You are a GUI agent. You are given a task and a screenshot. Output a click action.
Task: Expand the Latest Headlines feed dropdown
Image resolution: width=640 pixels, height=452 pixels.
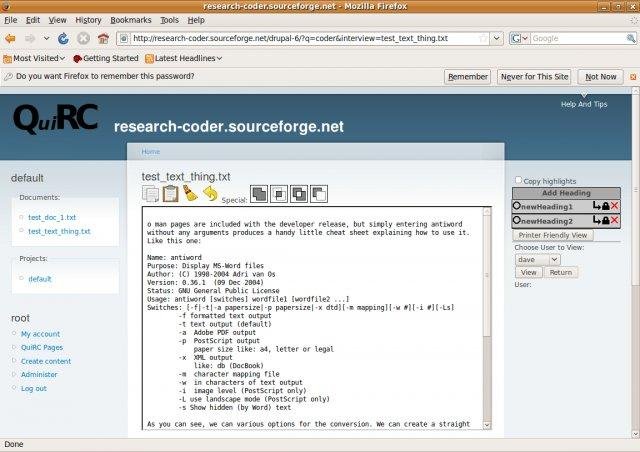(x=184, y=58)
